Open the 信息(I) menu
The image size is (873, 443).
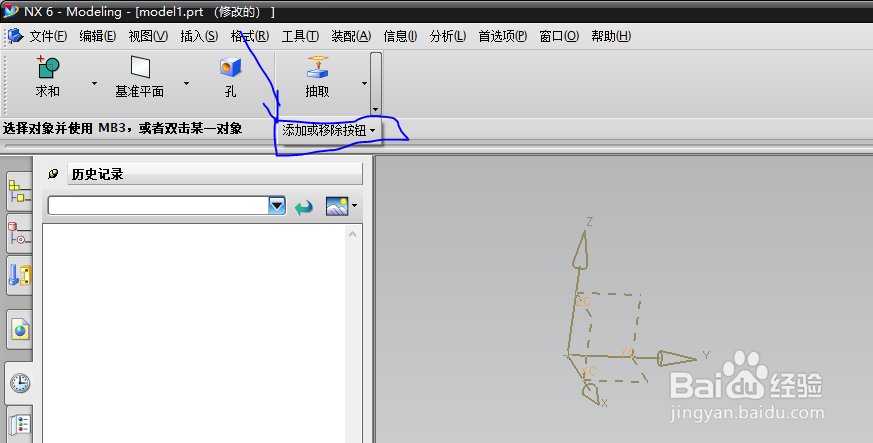(x=400, y=36)
